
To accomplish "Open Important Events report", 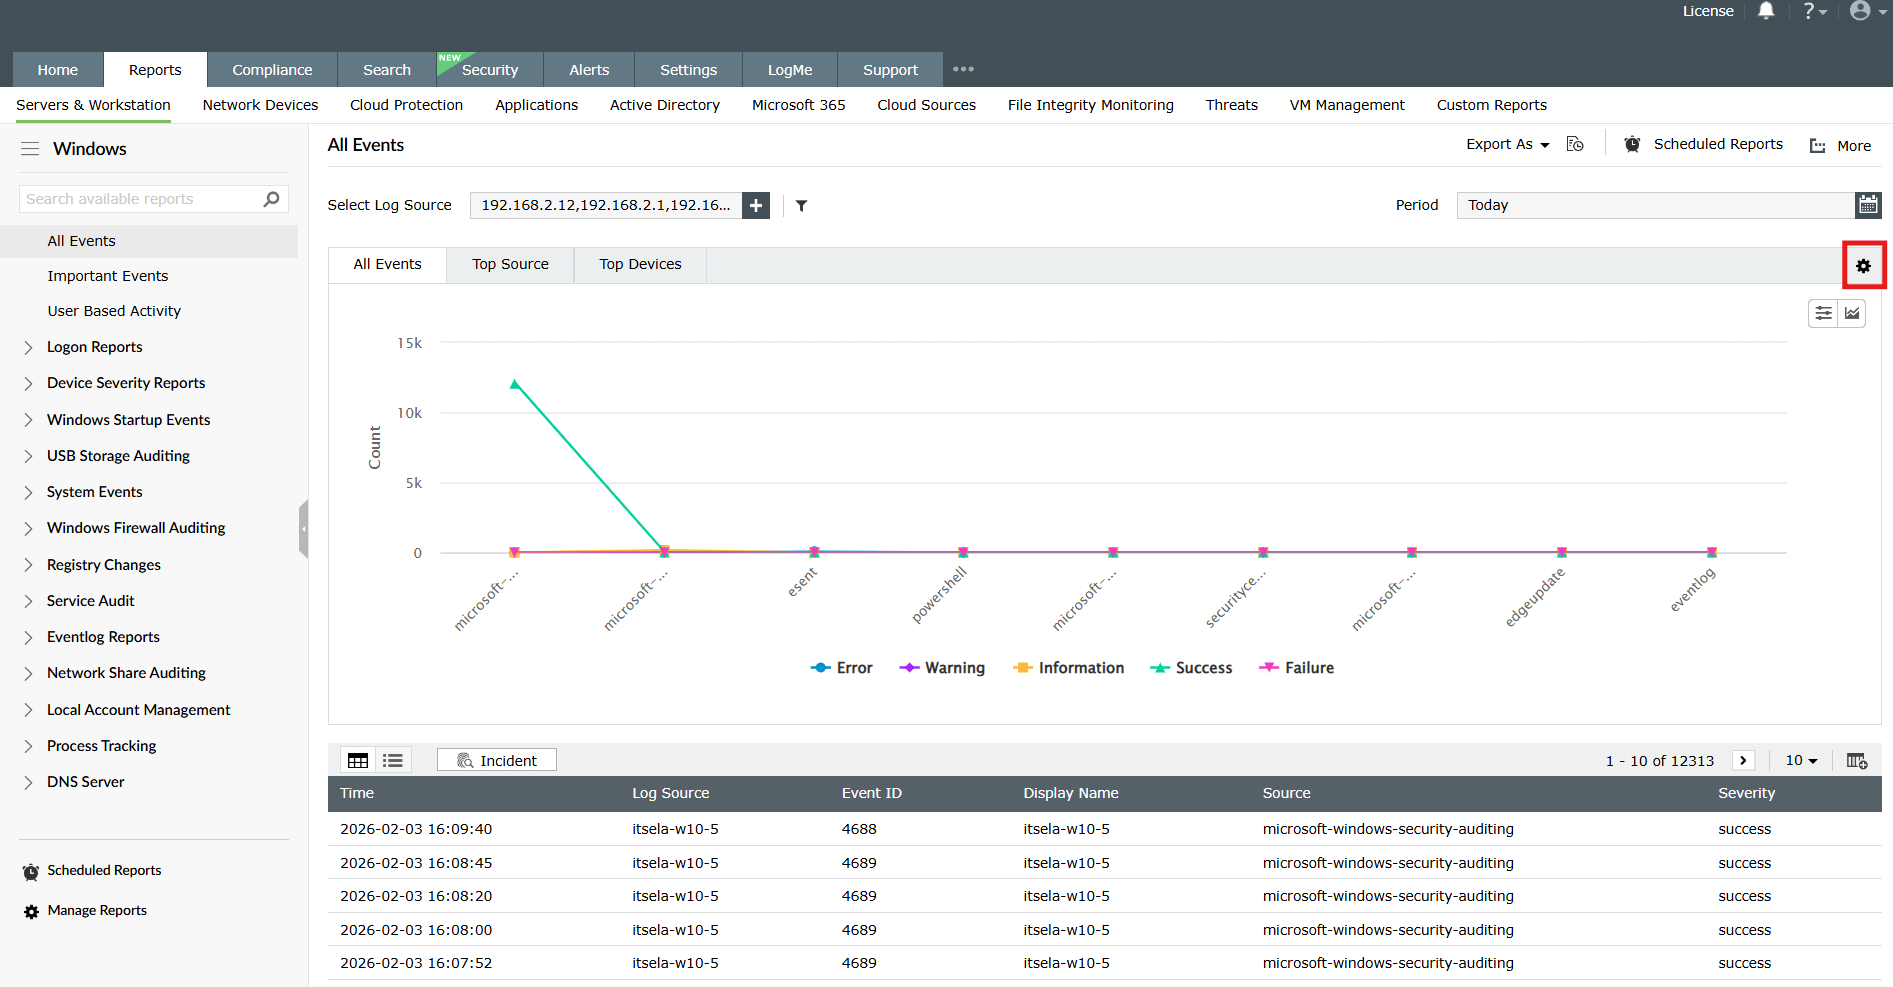I will click(108, 276).
